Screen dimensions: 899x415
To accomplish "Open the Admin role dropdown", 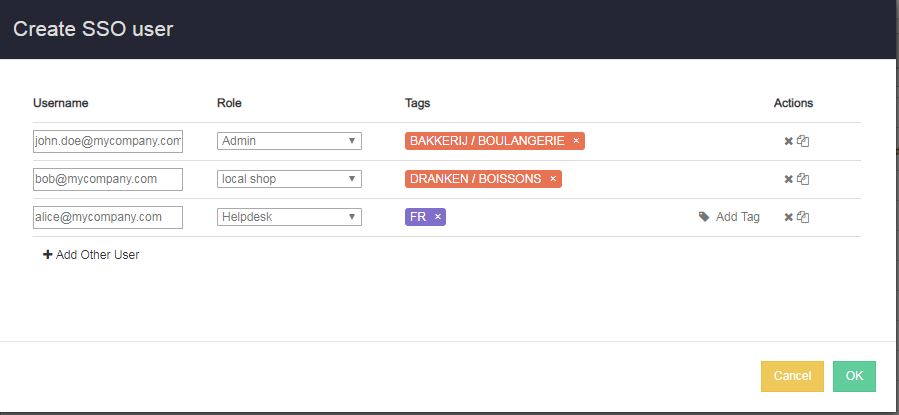I will 289,141.
